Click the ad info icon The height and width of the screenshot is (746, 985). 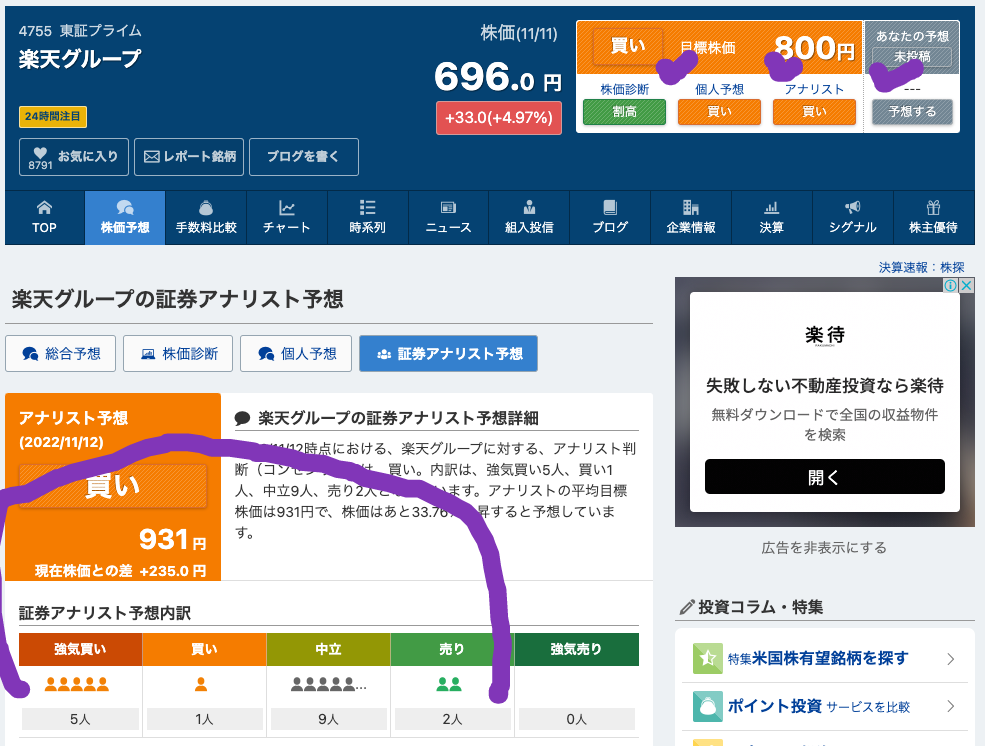[950, 286]
